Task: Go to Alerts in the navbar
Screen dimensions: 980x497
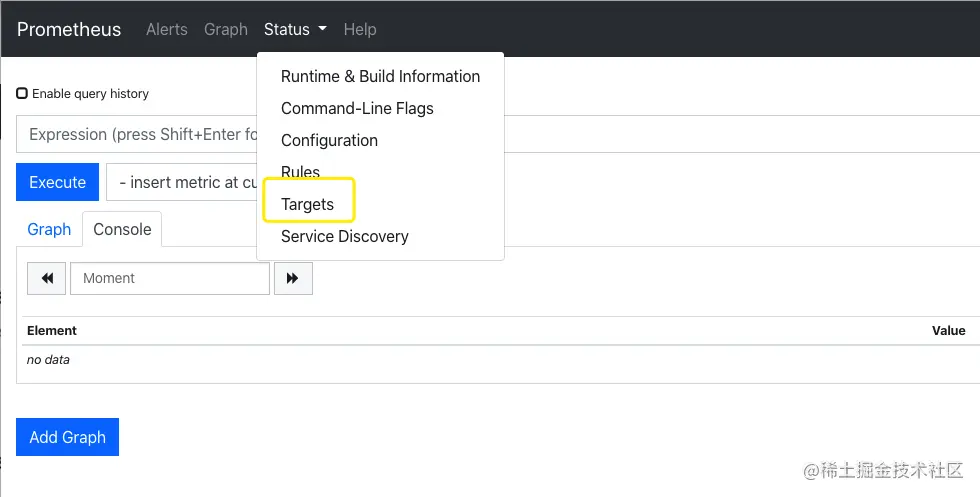Action: (x=166, y=30)
